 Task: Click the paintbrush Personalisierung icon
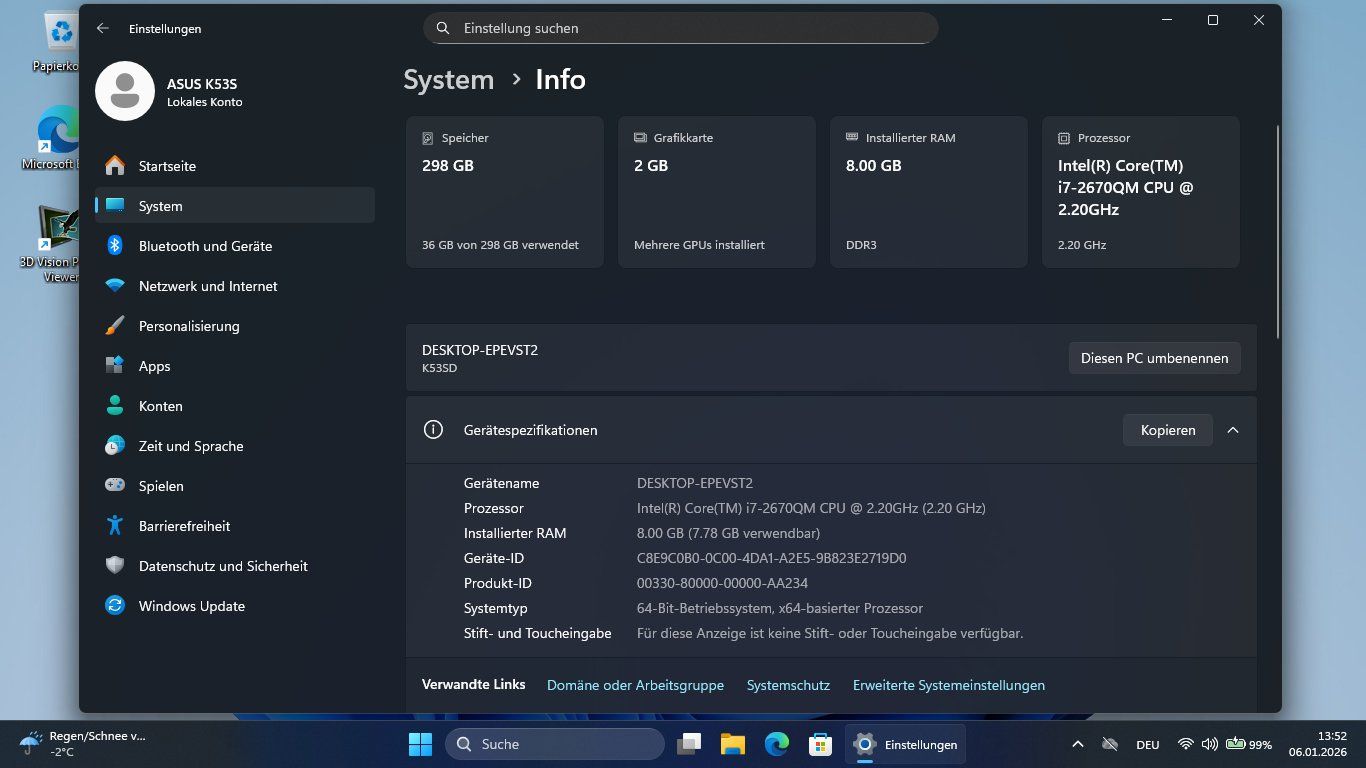(x=115, y=326)
